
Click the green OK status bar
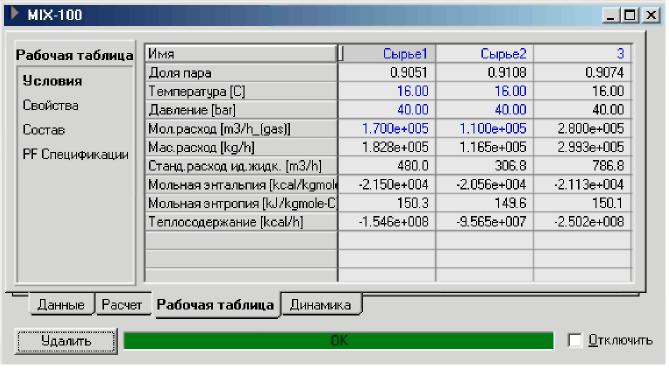(339, 340)
